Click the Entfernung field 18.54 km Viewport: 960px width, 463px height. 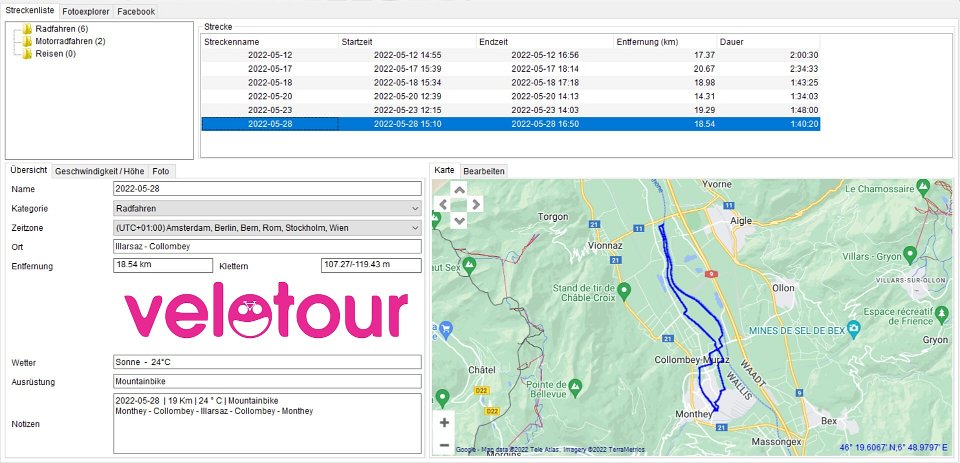163,265
